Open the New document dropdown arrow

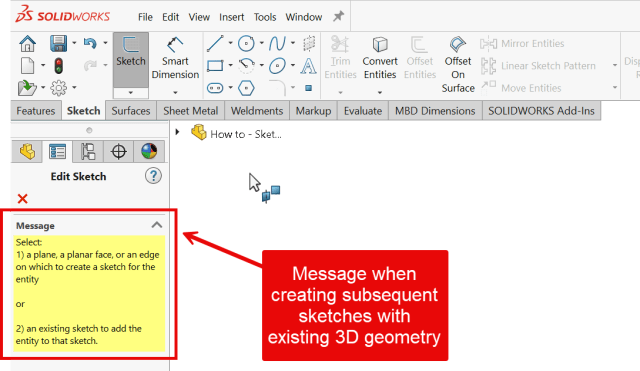tap(43, 65)
